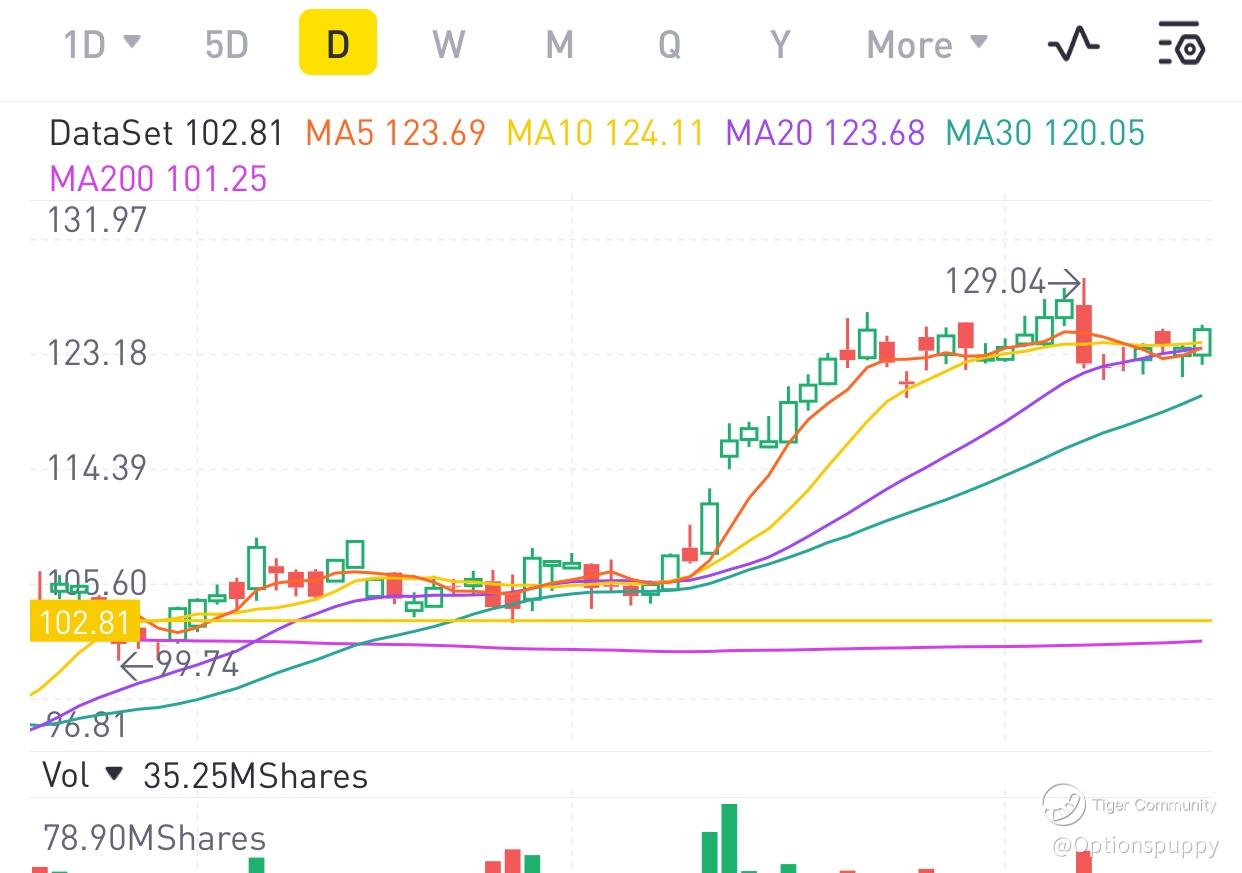Switch to the Y yearly tab
This screenshot has height=873, width=1242.
click(780, 45)
